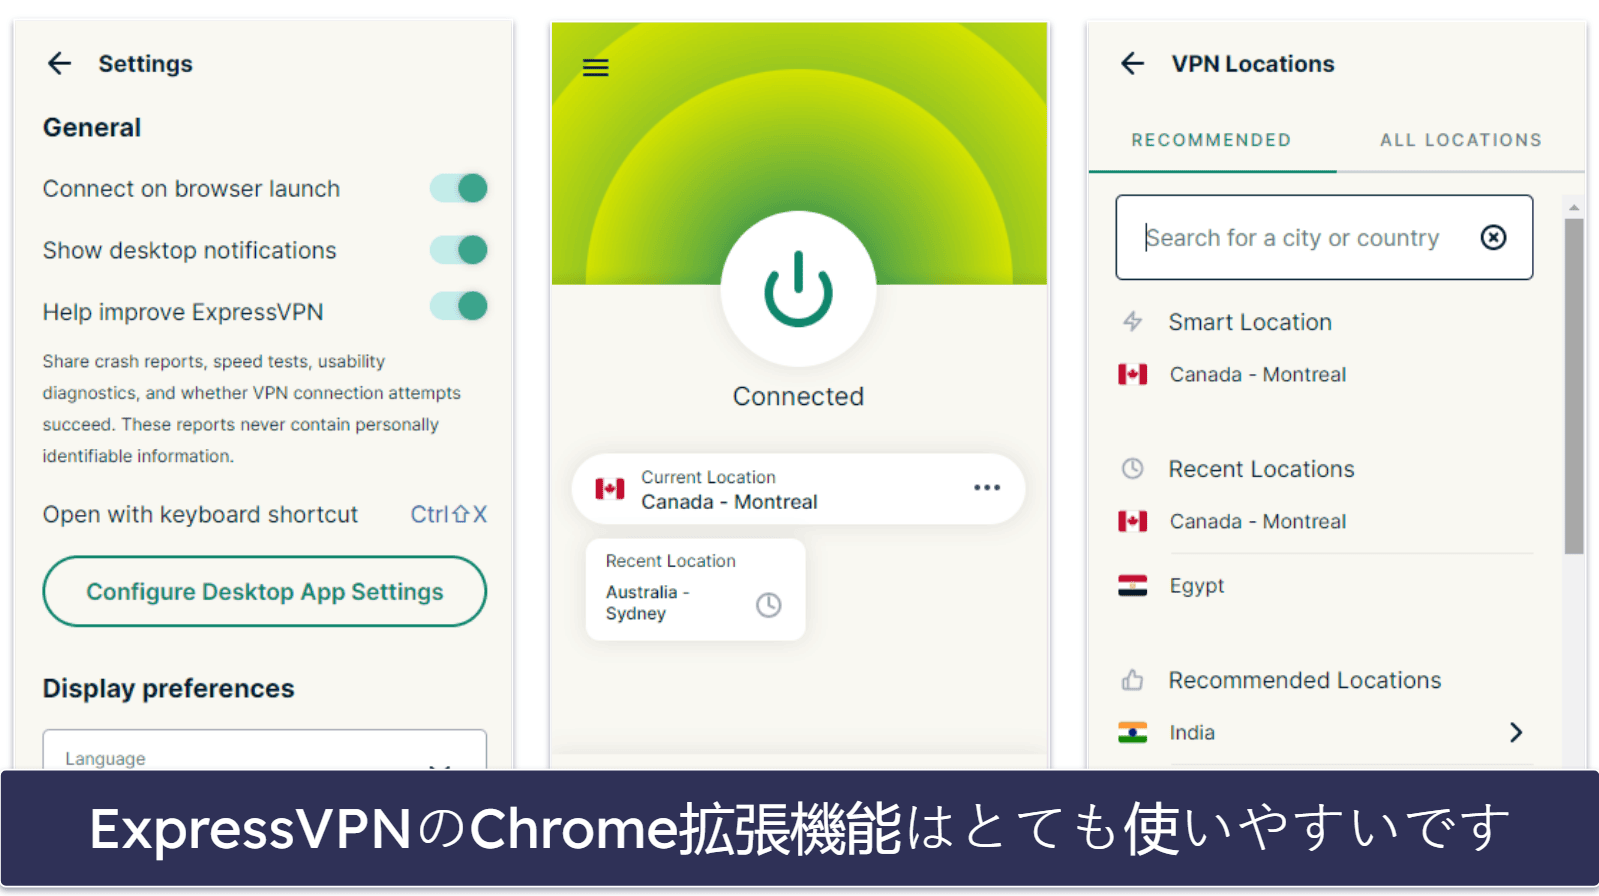Open the three-dot menu for Current Location
The height and width of the screenshot is (896, 1599).
[987, 488]
